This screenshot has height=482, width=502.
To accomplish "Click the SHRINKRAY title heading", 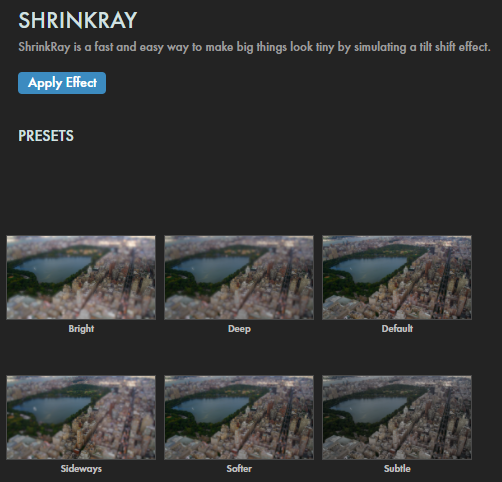I will 78,20.
